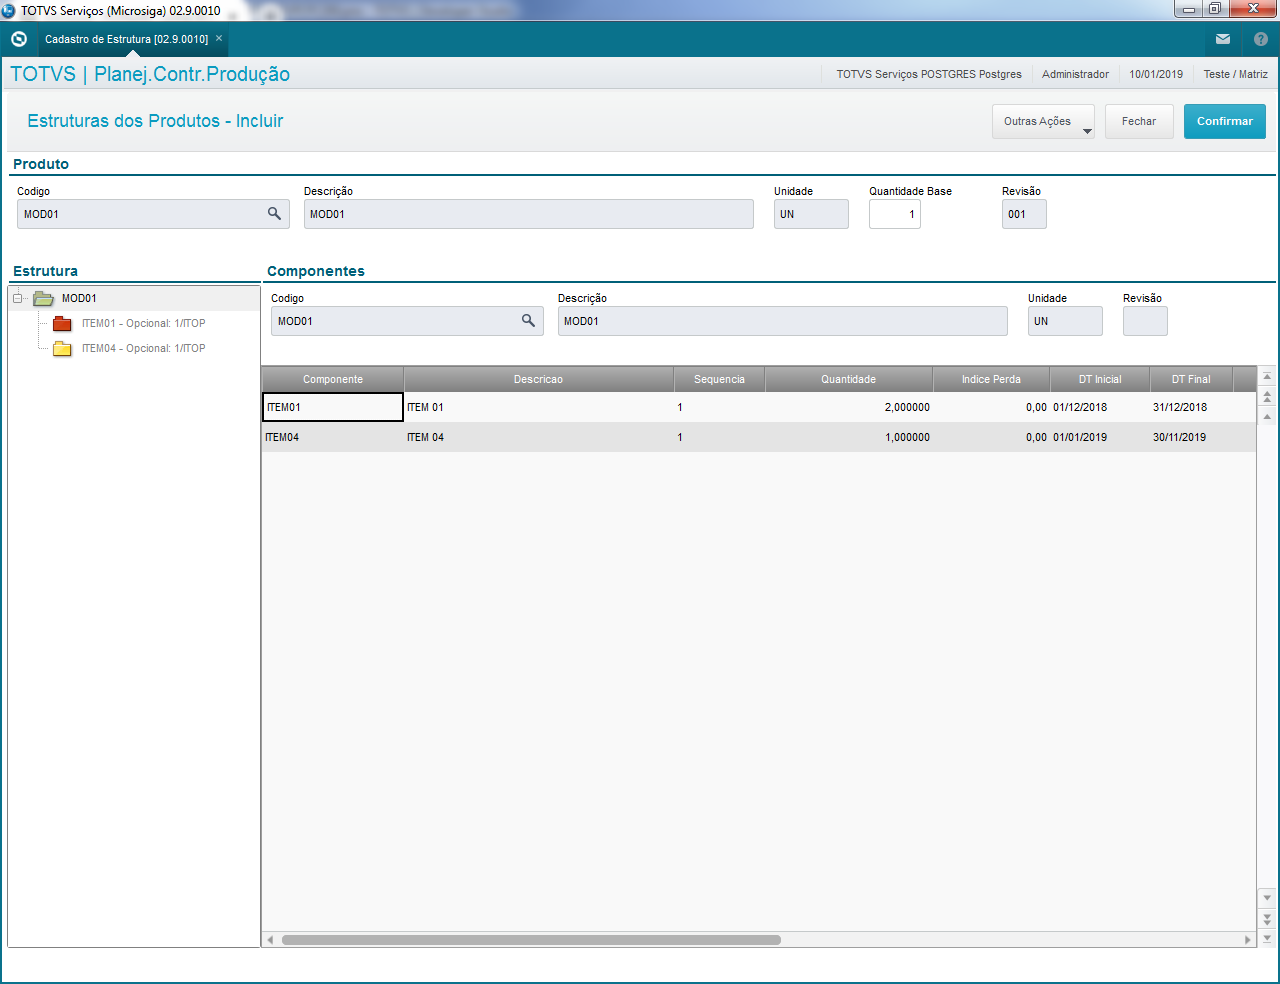Viewport: 1280px width, 984px height.
Task: Minimize the TOTVS Serviços window
Action: tap(1188, 9)
